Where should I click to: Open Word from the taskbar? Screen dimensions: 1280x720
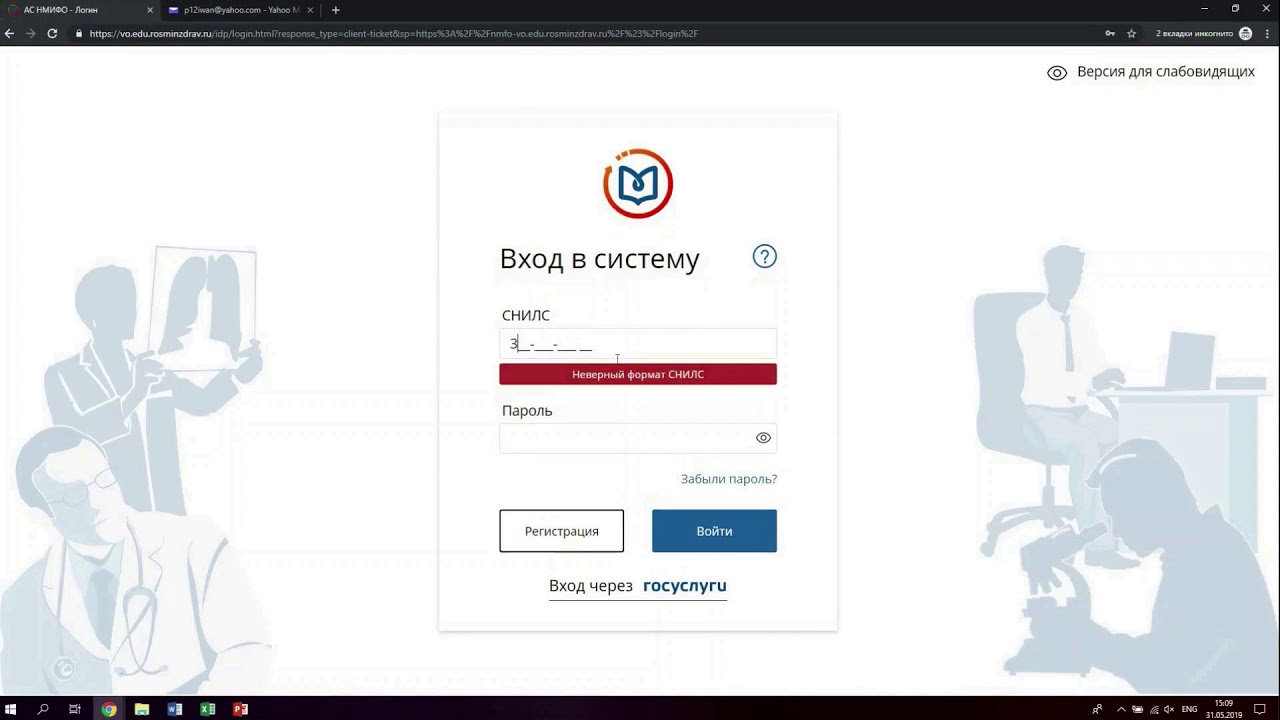[x=175, y=709]
